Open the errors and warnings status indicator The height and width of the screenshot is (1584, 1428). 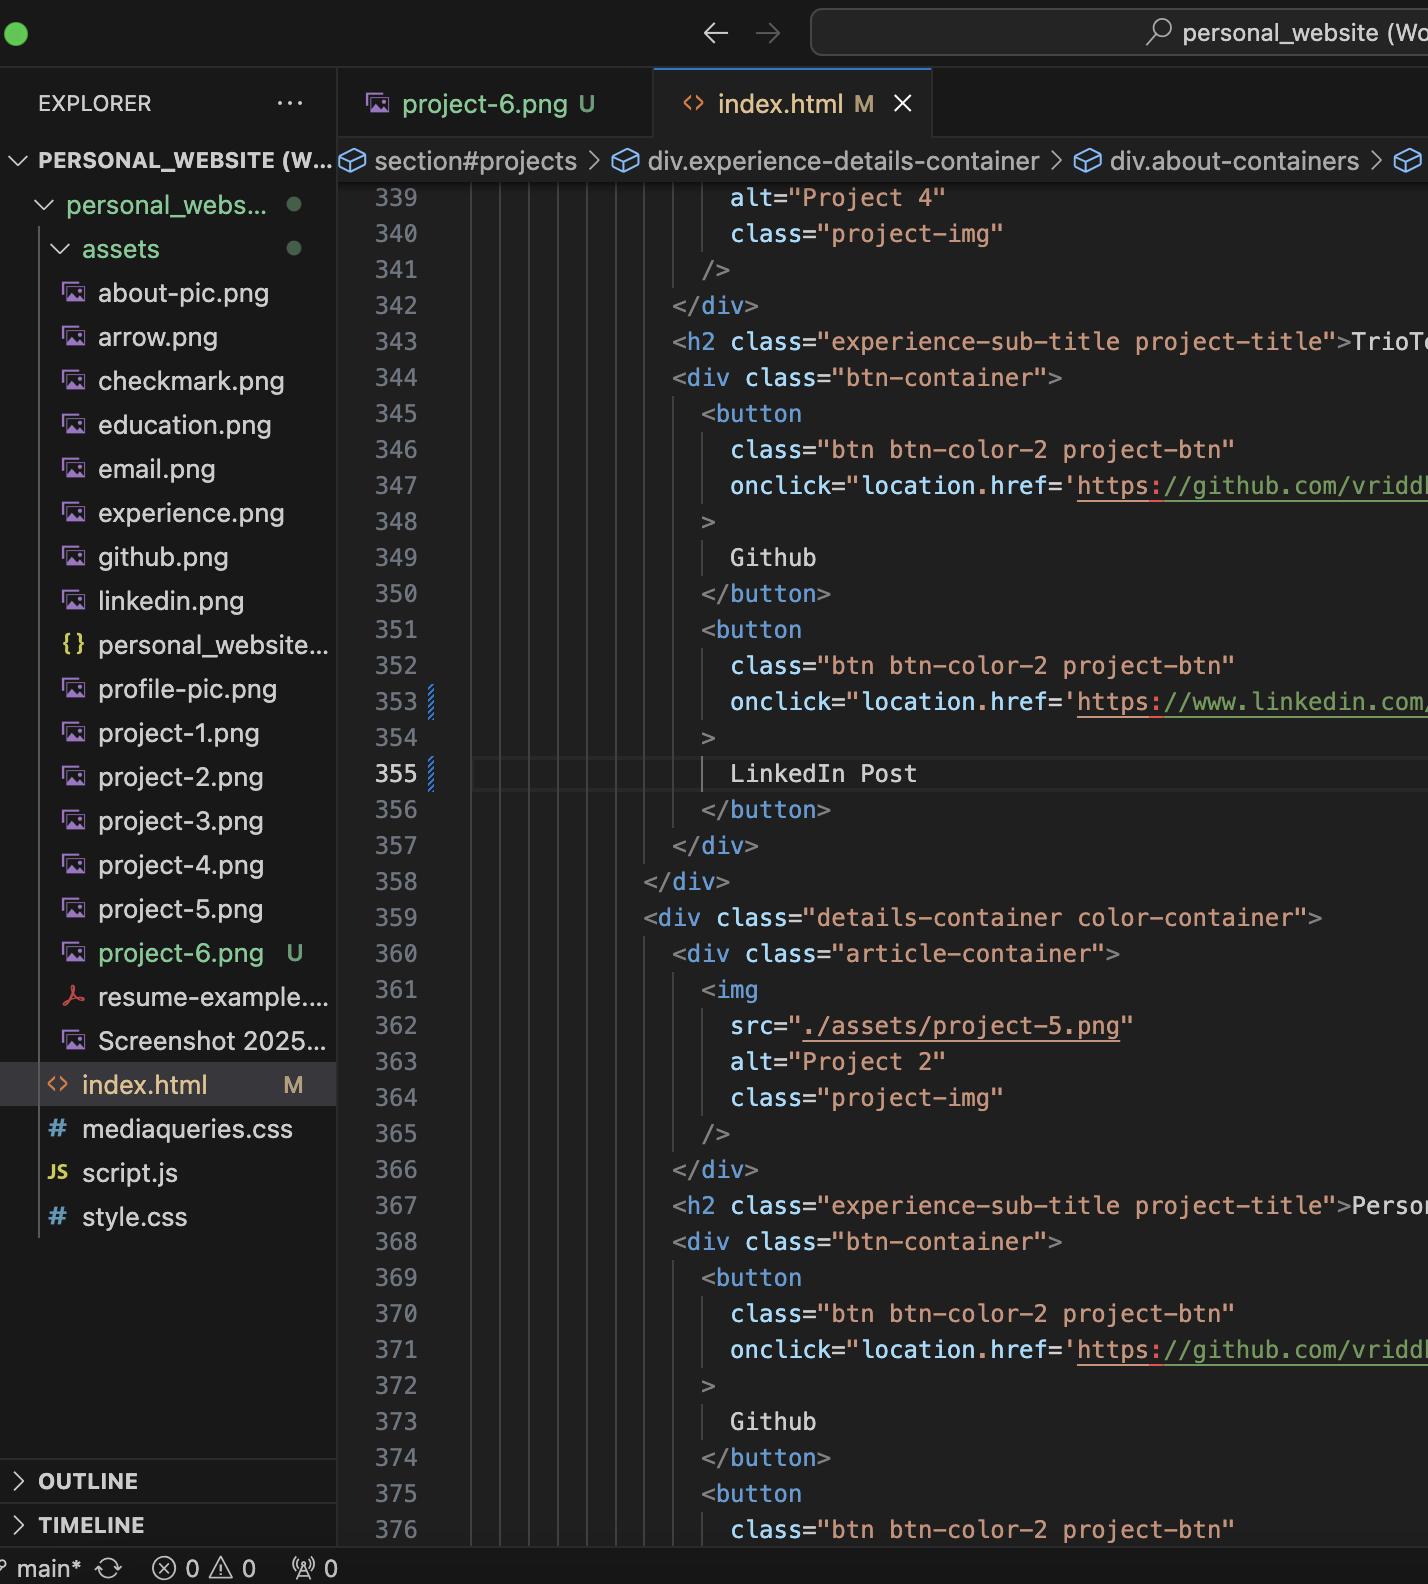(x=204, y=1568)
